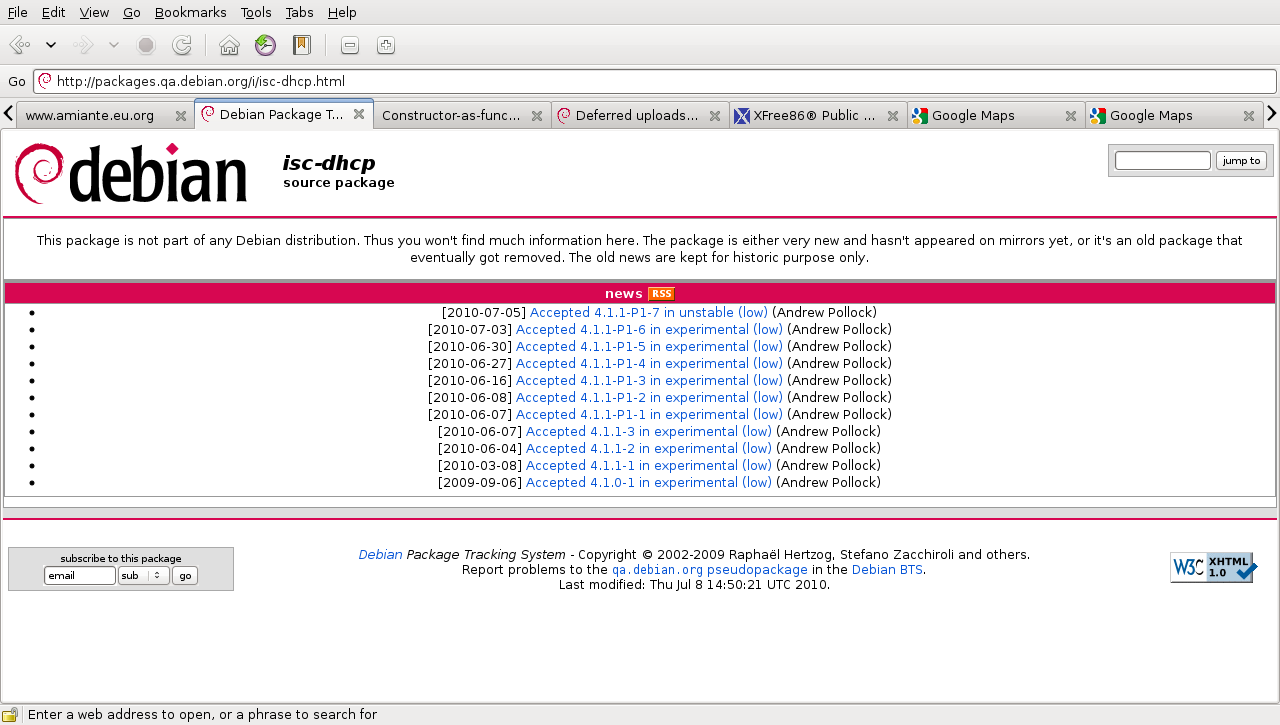1280x725 pixels.
Task: Click the security lock icon in status bar
Action: [10, 715]
